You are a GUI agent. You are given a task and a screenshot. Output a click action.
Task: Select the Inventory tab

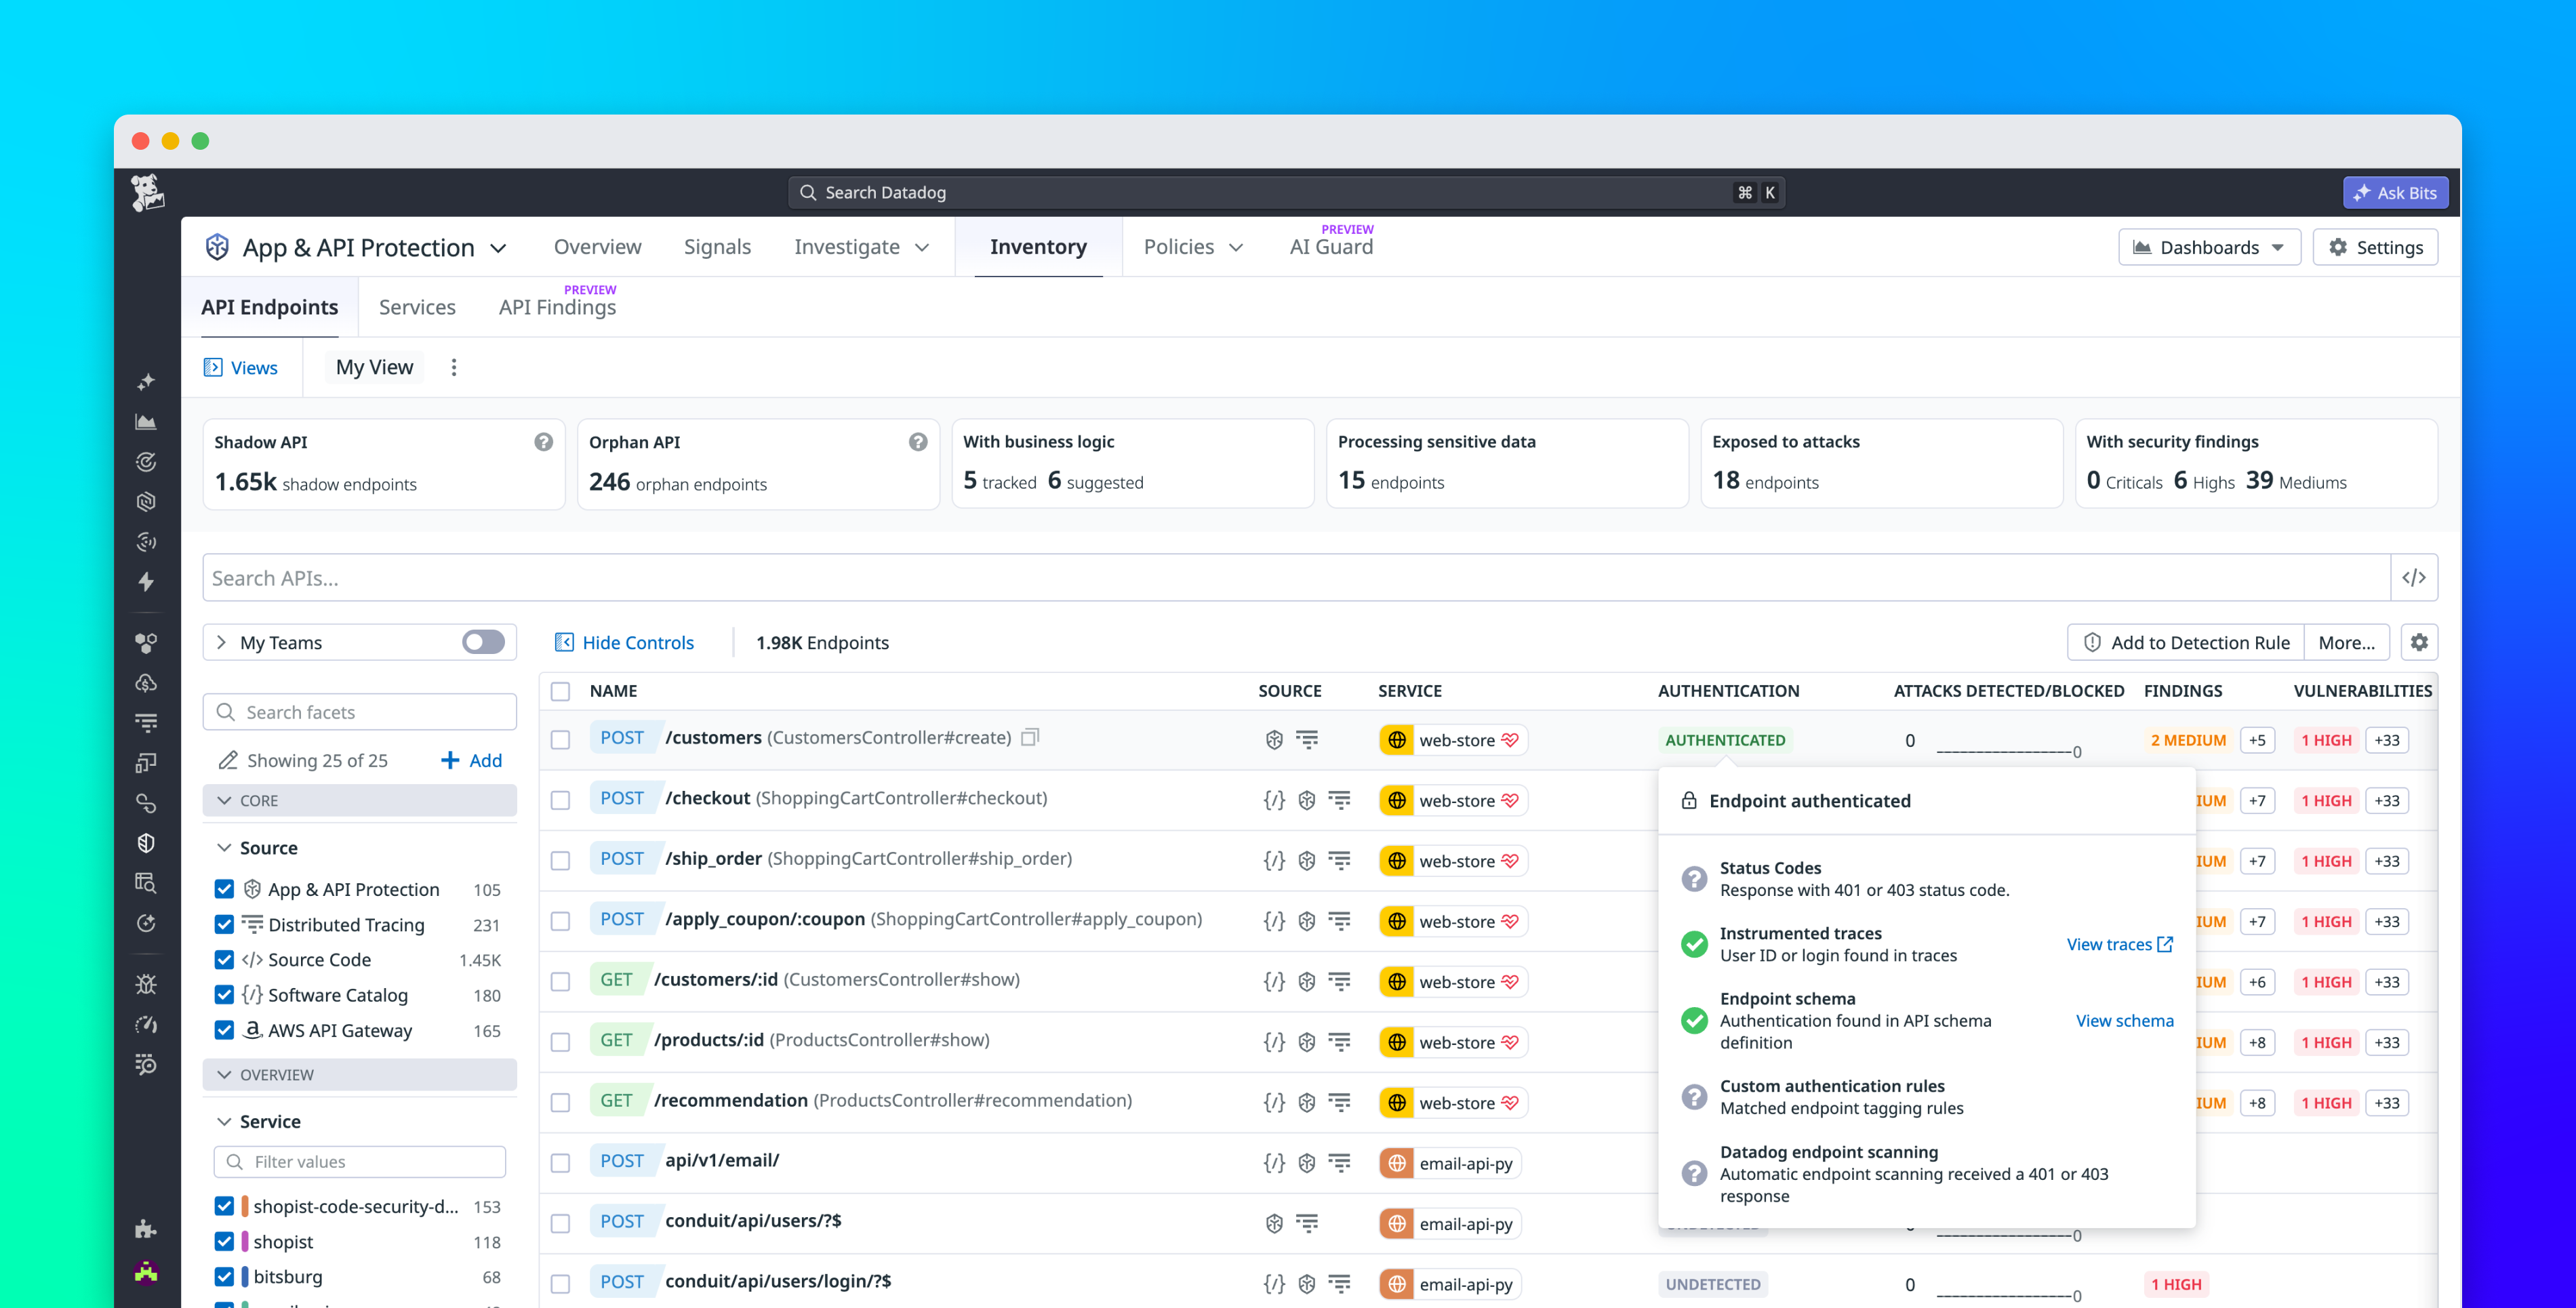[1038, 247]
